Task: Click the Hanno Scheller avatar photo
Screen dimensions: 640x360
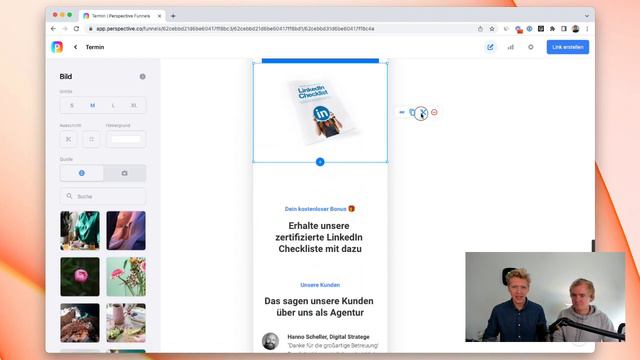Action: click(270, 341)
